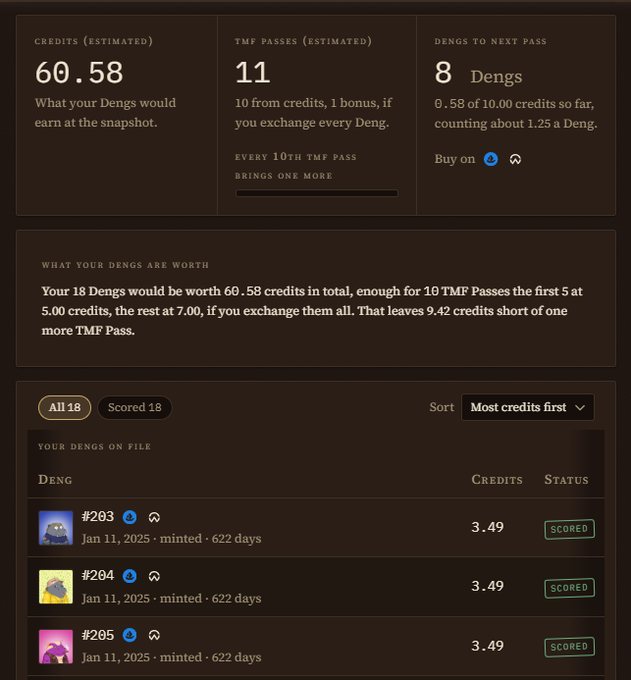Click the 3.49 credits value for #205
Screen dimensions: 631x680
pyautogui.click(x=487, y=646)
